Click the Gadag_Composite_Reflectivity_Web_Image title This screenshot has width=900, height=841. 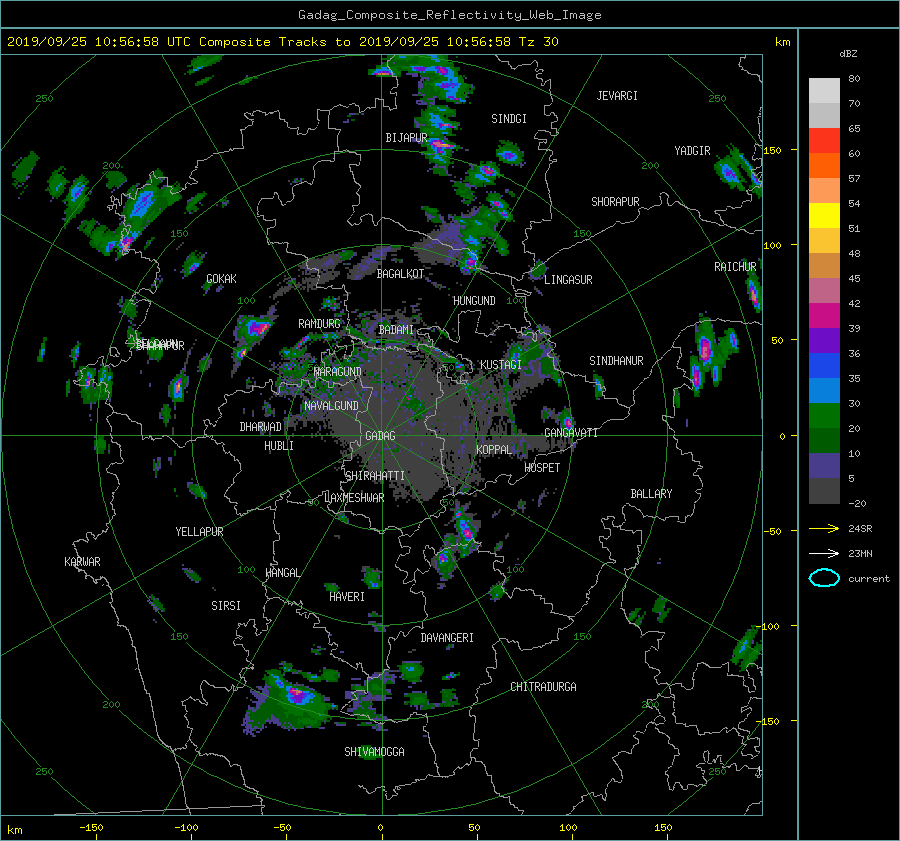(x=449, y=15)
